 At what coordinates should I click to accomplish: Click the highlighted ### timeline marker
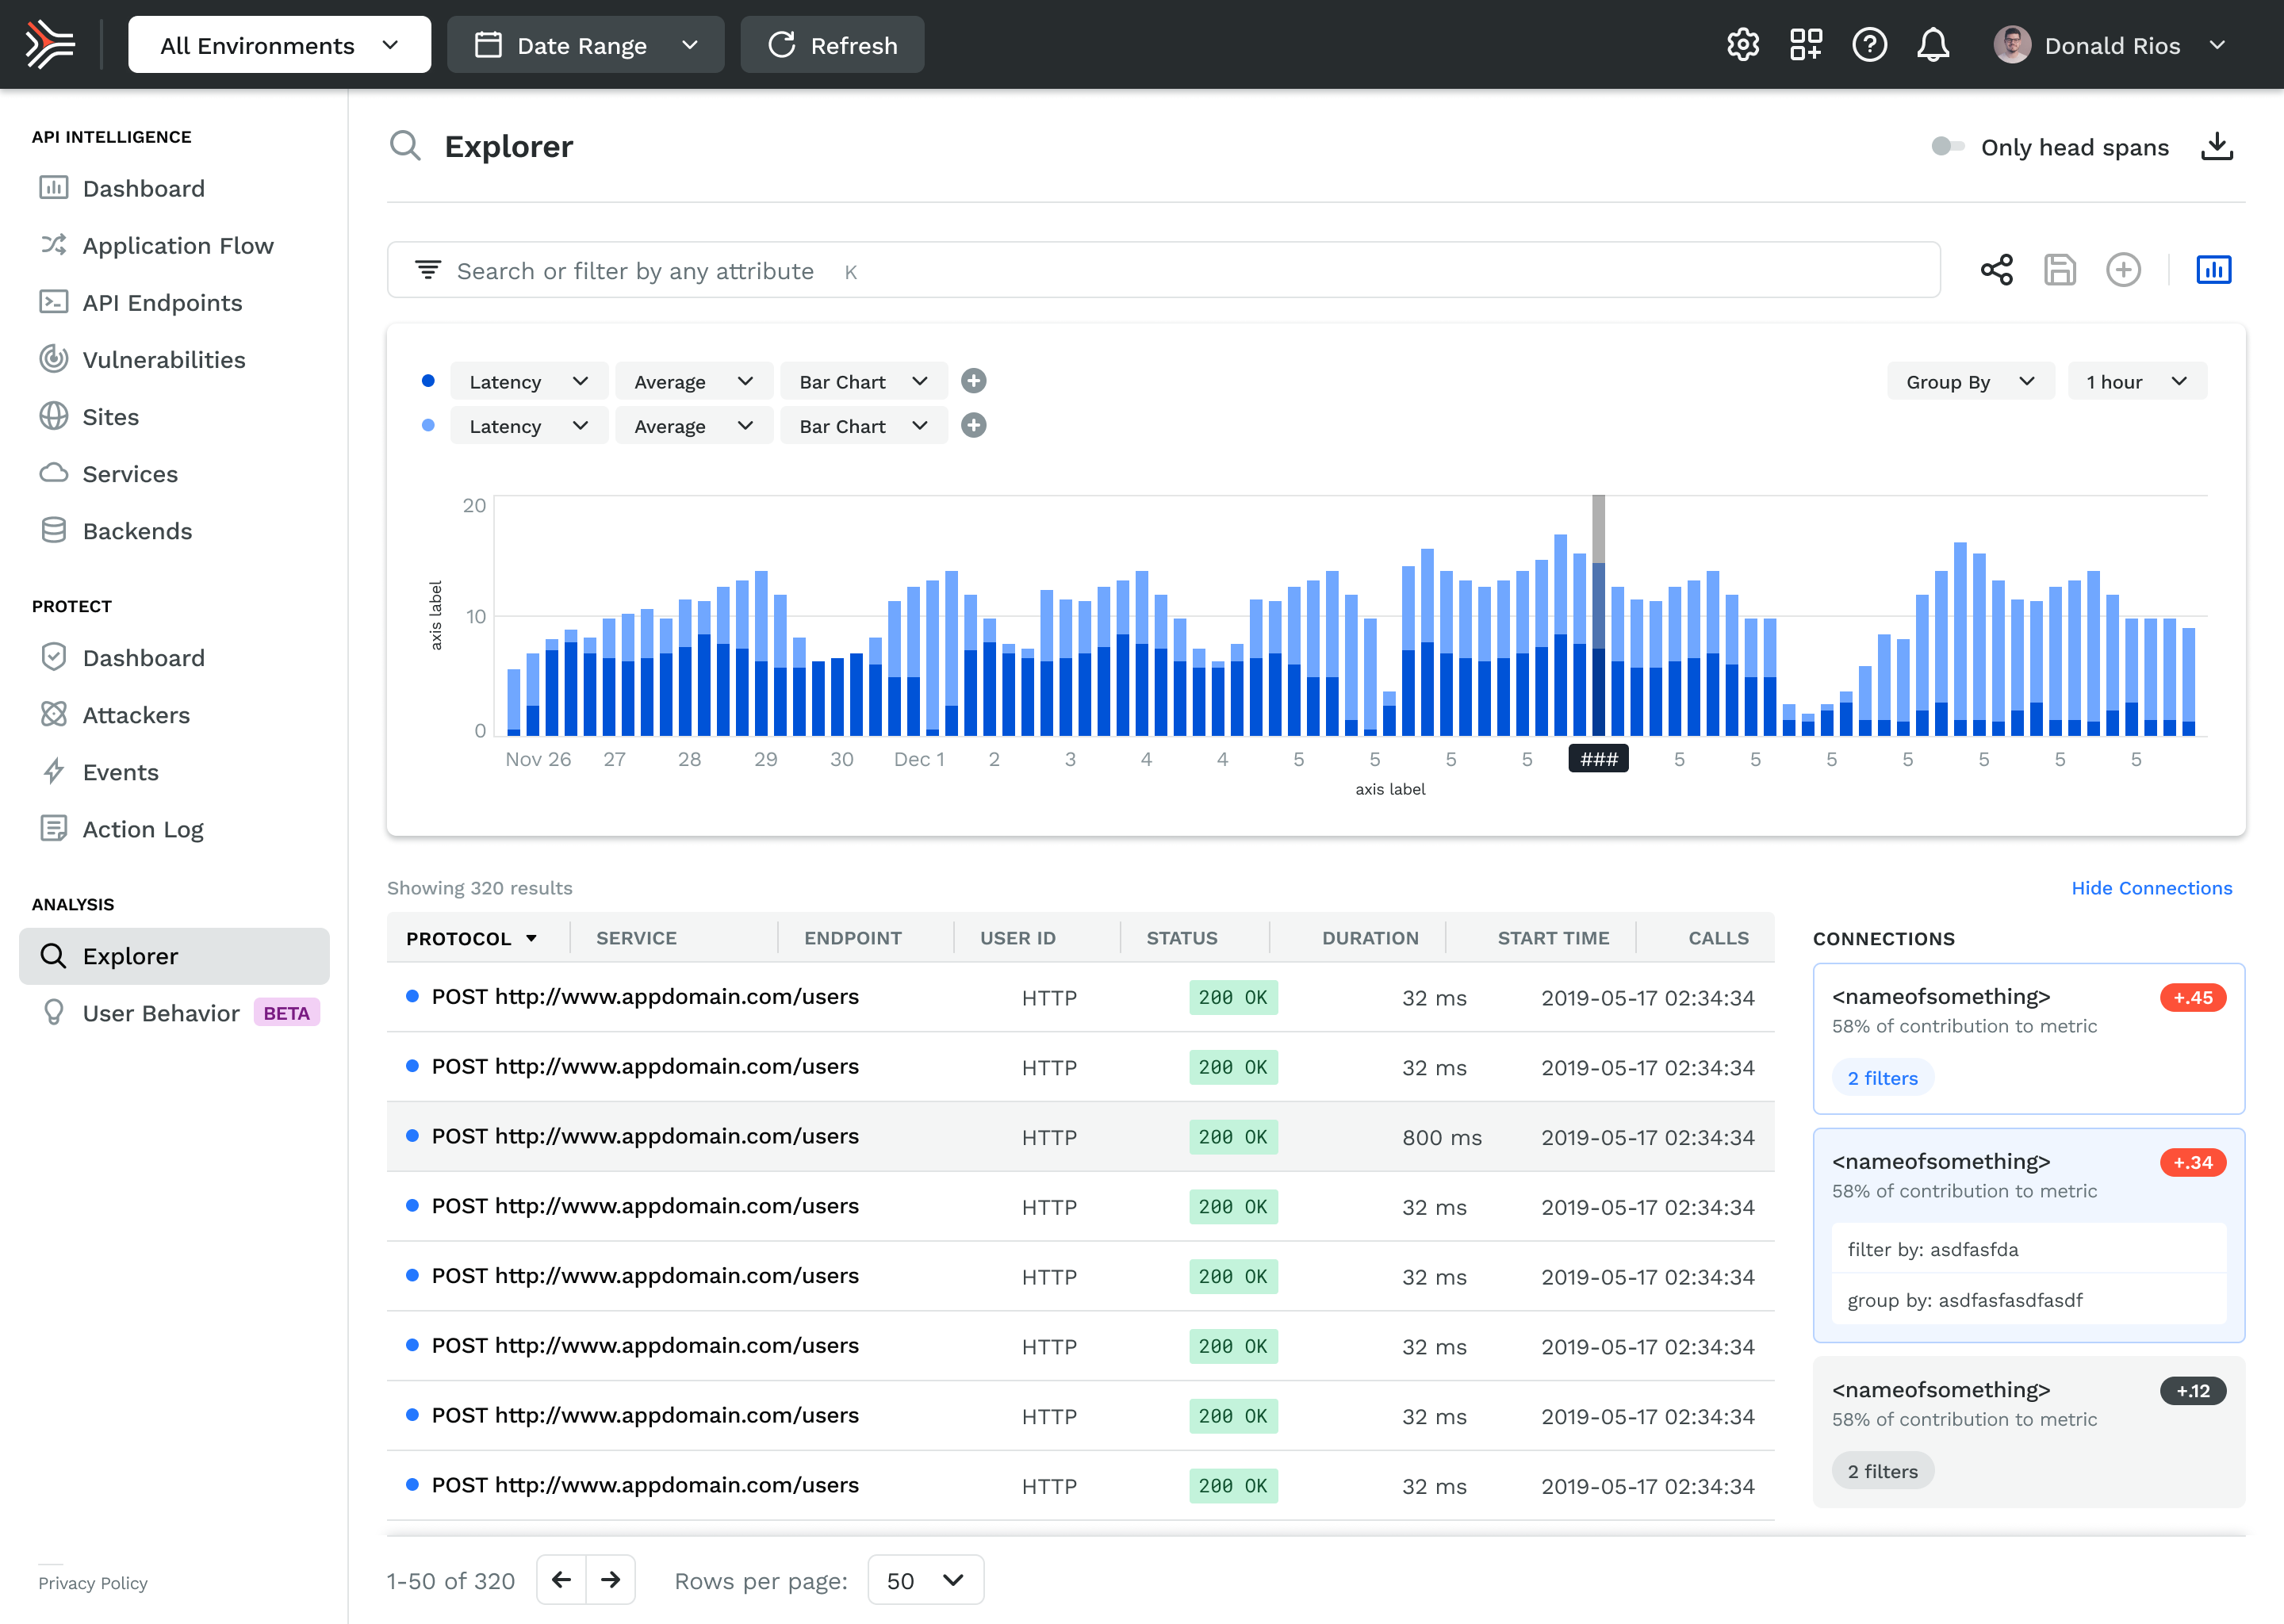pos(1597,759)
